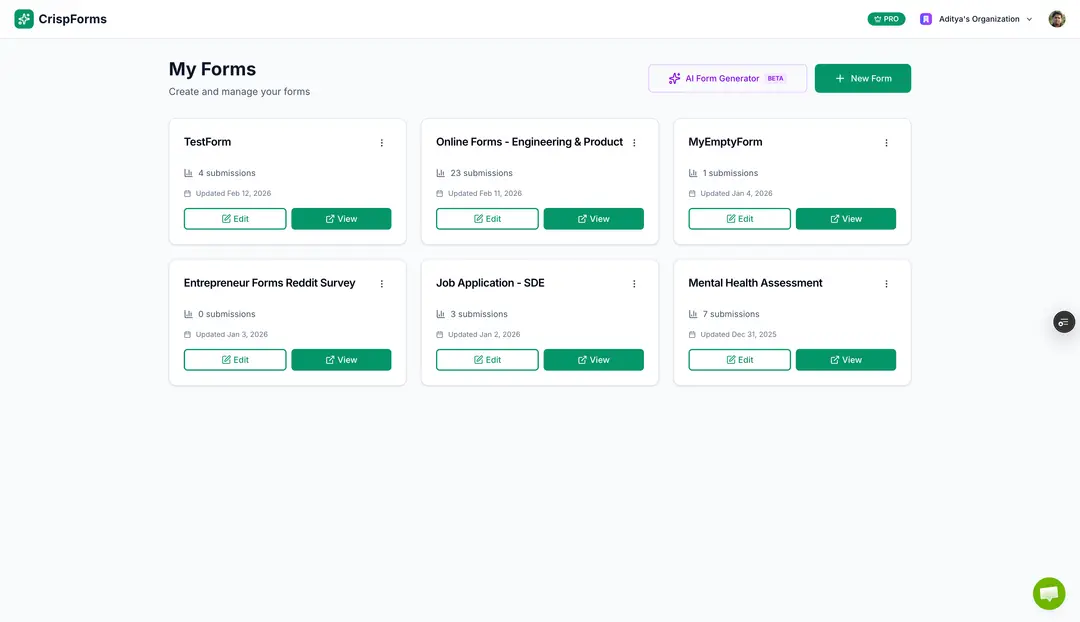Image resolution: width=1080 pixels, height=622 pixels.
Task: Open three-dot menu for TestForm
Action: pos(381,143)
